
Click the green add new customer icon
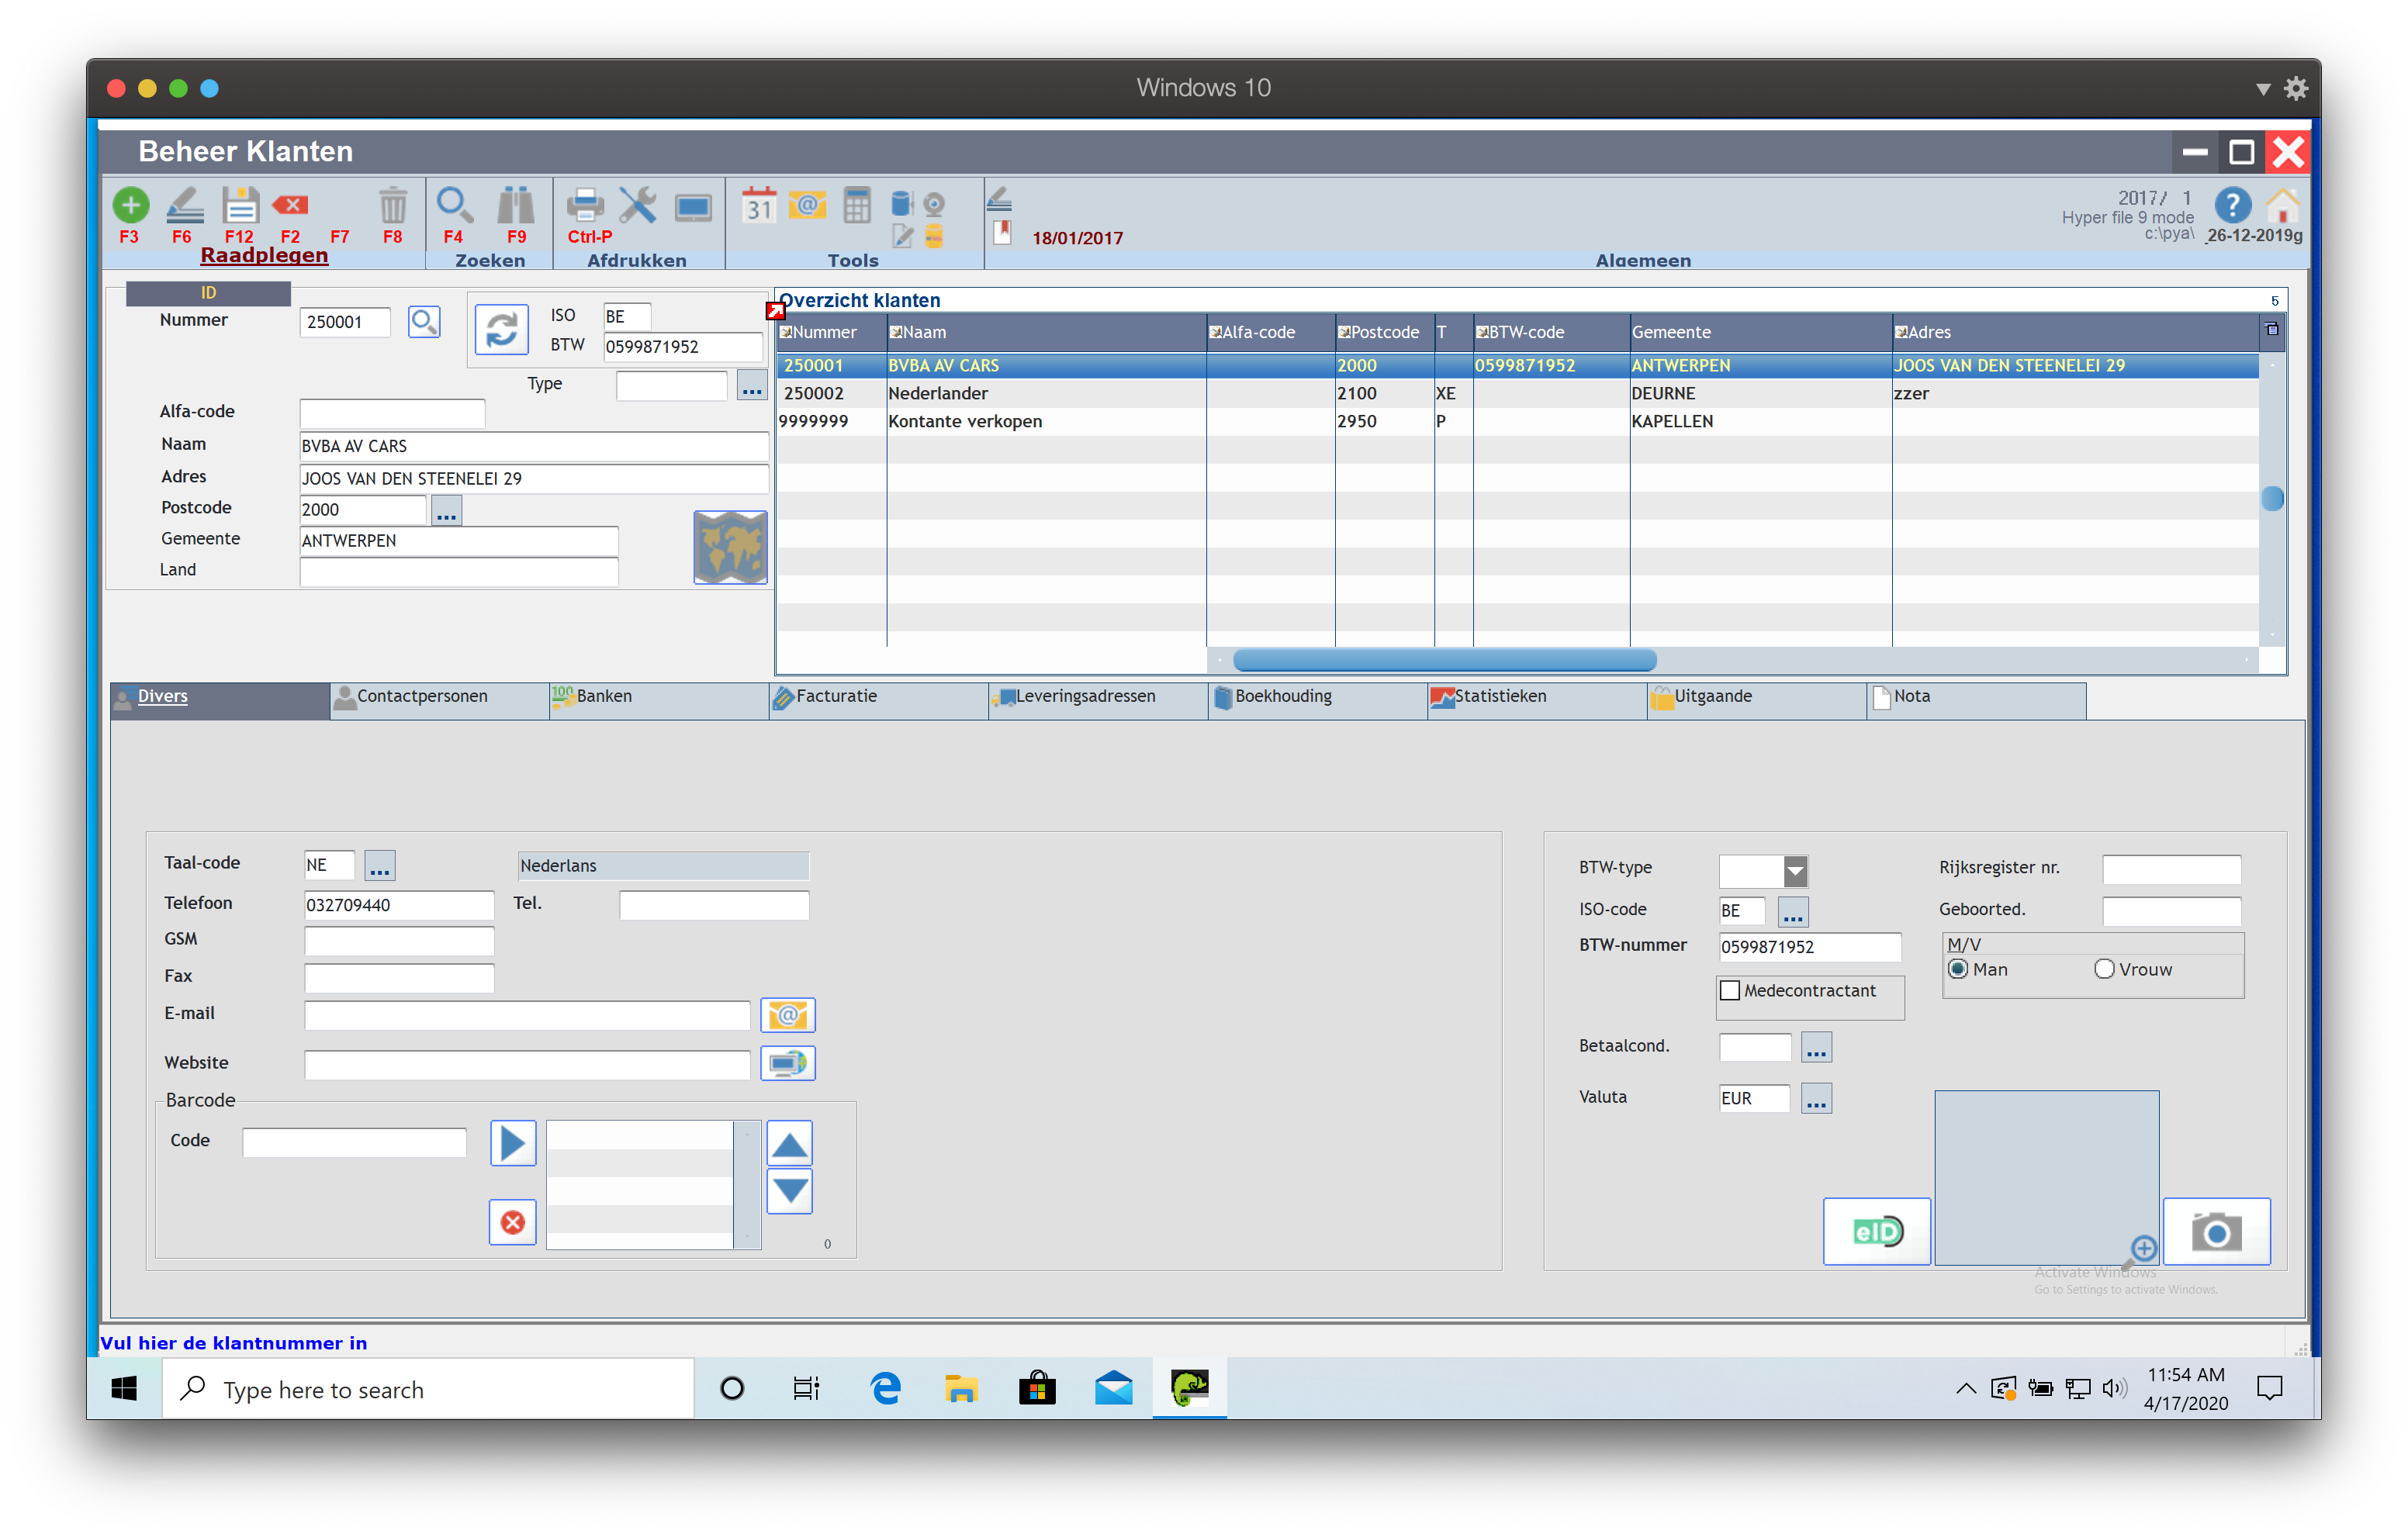click(x=130, y=205)
